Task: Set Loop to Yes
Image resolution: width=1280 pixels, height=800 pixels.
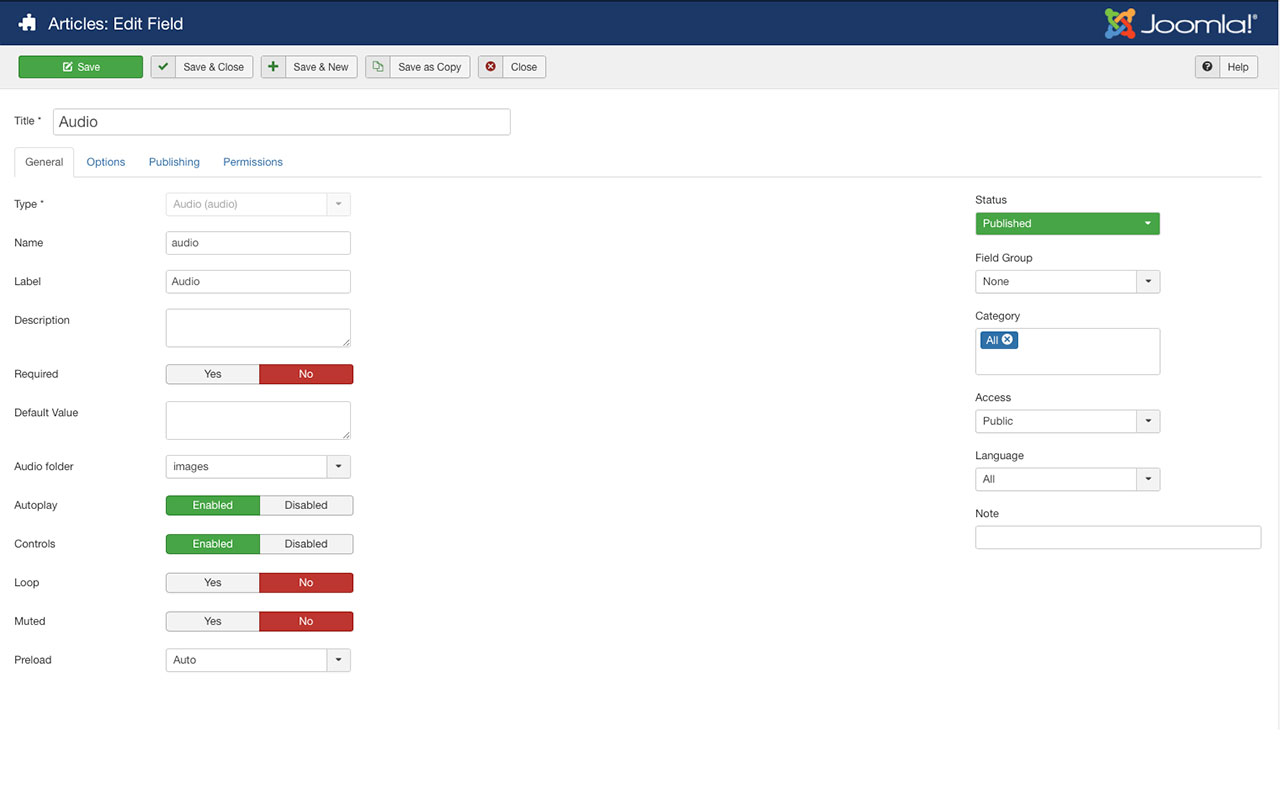Action: coord(213,583)
